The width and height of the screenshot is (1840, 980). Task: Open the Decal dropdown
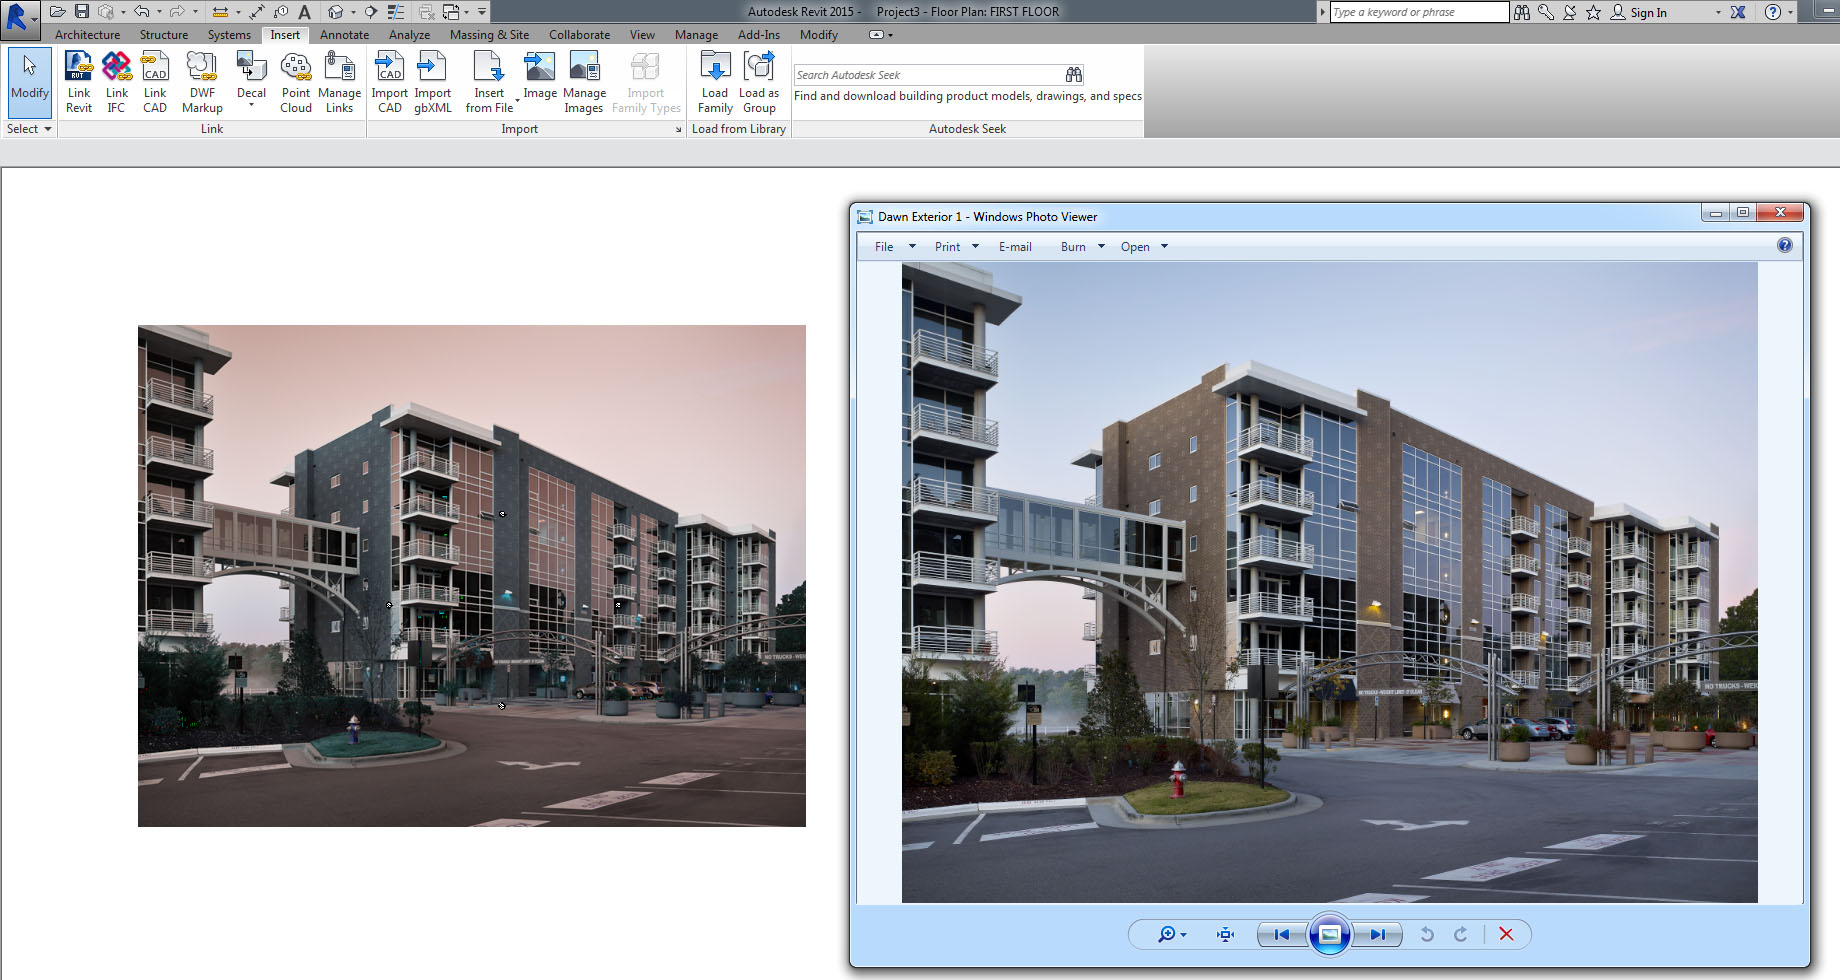pos(251,104)
